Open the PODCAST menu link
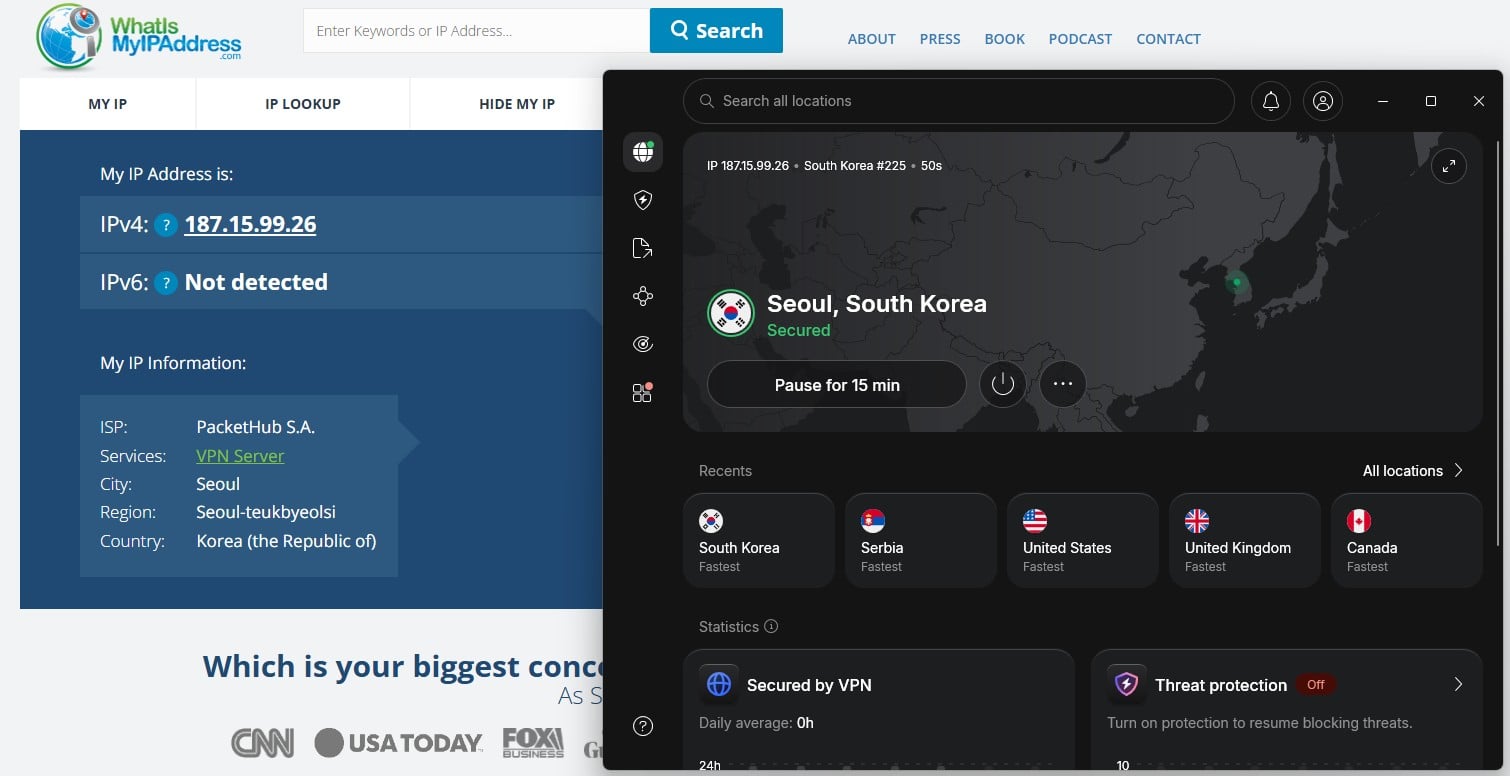This screenshot has width=1510, height=776. [x=1080, y=39]
